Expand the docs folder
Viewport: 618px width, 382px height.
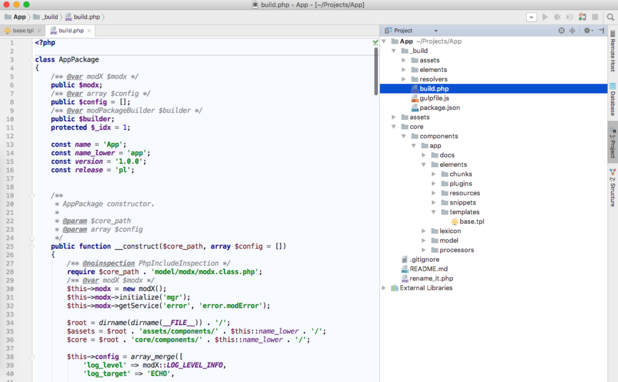[x=424, y=155]
